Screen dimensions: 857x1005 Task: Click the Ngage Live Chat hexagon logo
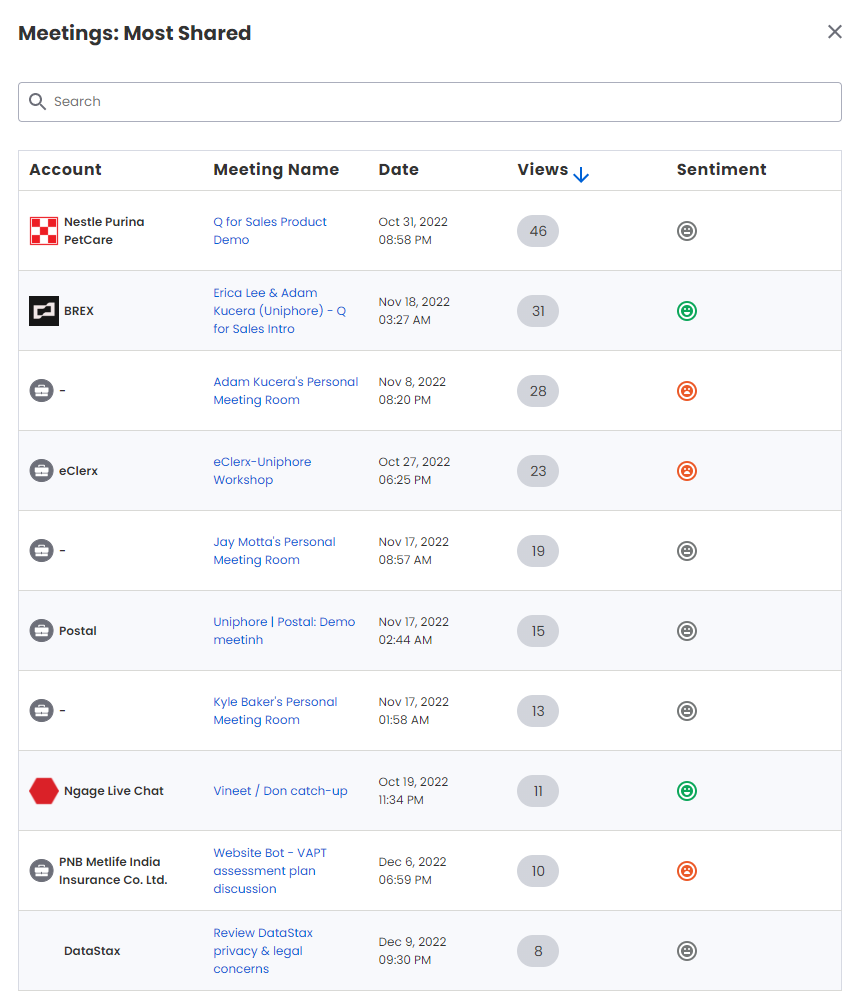pyautogui.click(x=44, y=791)
